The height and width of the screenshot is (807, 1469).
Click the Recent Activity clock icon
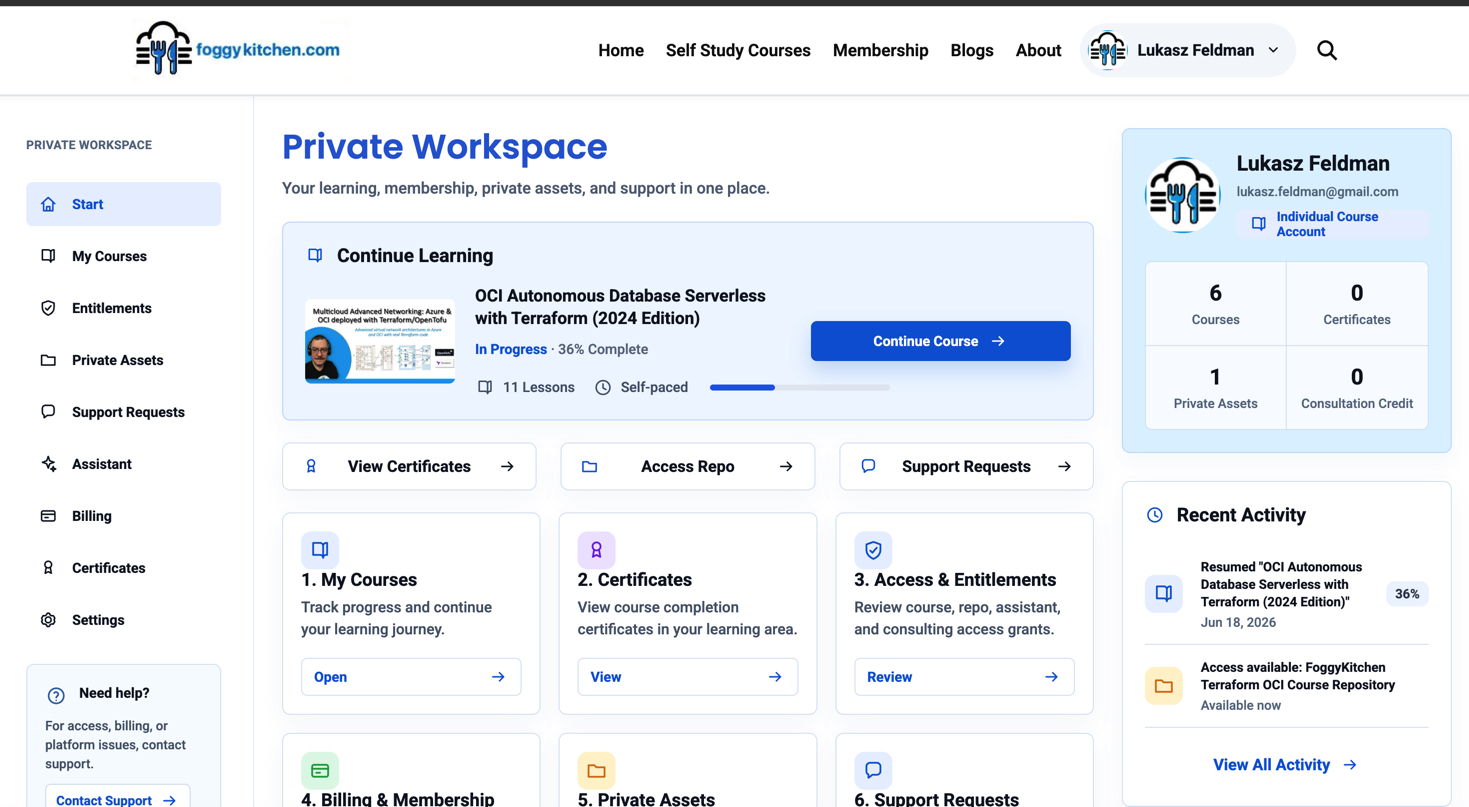tap(1155, 515)
